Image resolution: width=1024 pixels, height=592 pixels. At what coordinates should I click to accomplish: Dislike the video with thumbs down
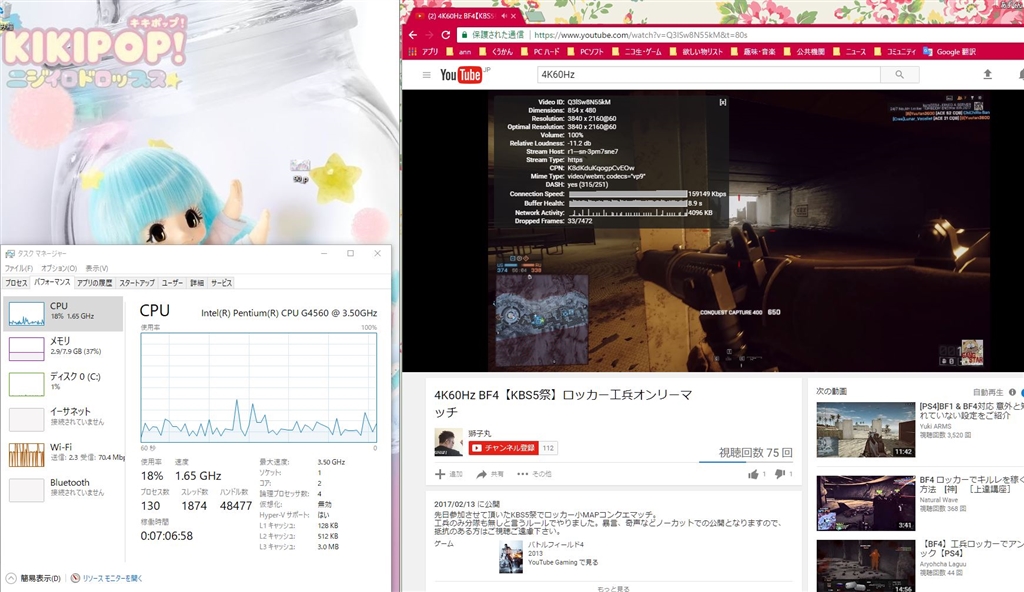click(780, 474)
